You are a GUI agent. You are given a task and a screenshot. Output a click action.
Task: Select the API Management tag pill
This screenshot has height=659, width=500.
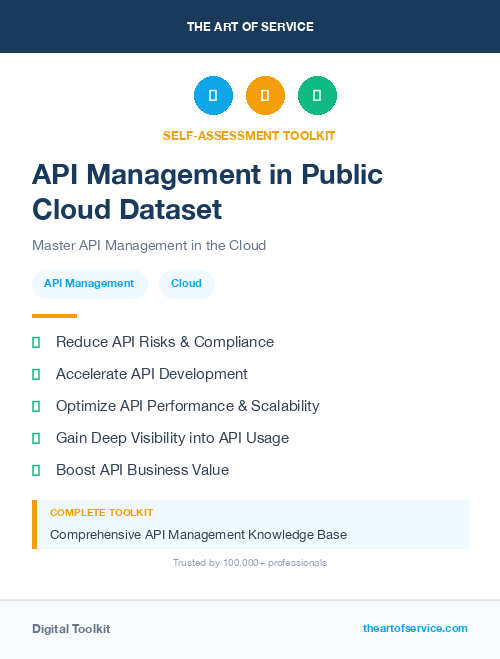click(x=90, y=284)
